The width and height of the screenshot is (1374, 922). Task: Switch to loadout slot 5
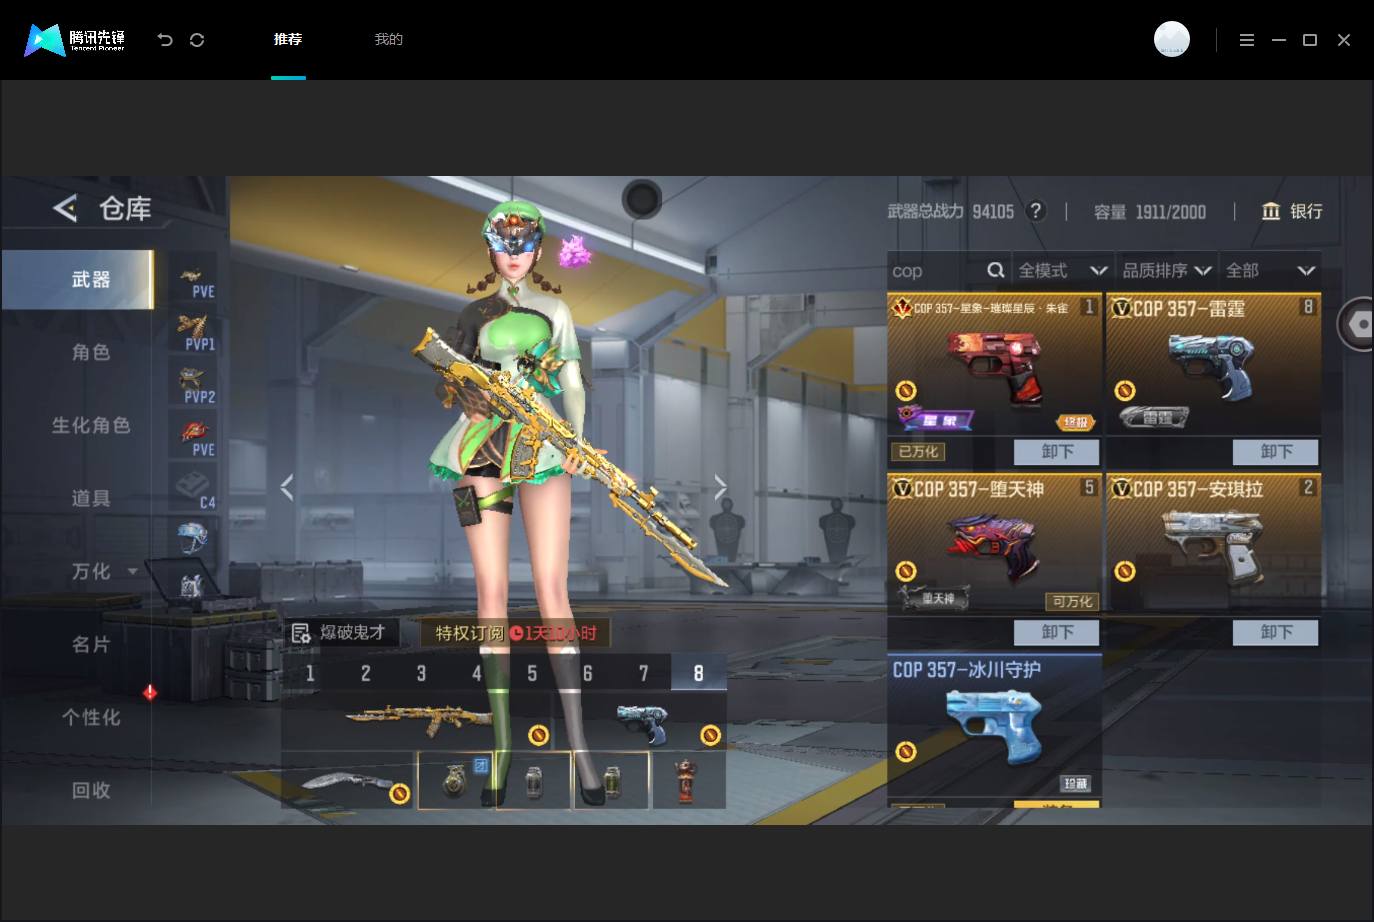(532, 673)
